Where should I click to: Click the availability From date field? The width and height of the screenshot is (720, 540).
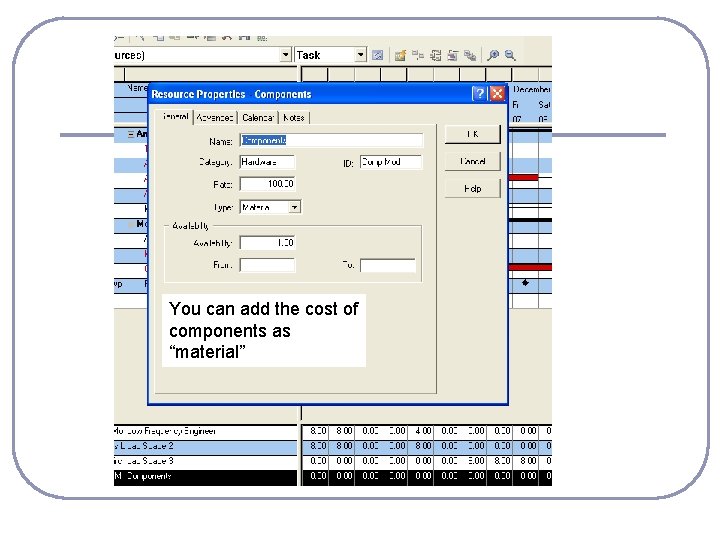pyautogui.click(x=267, y=265)
